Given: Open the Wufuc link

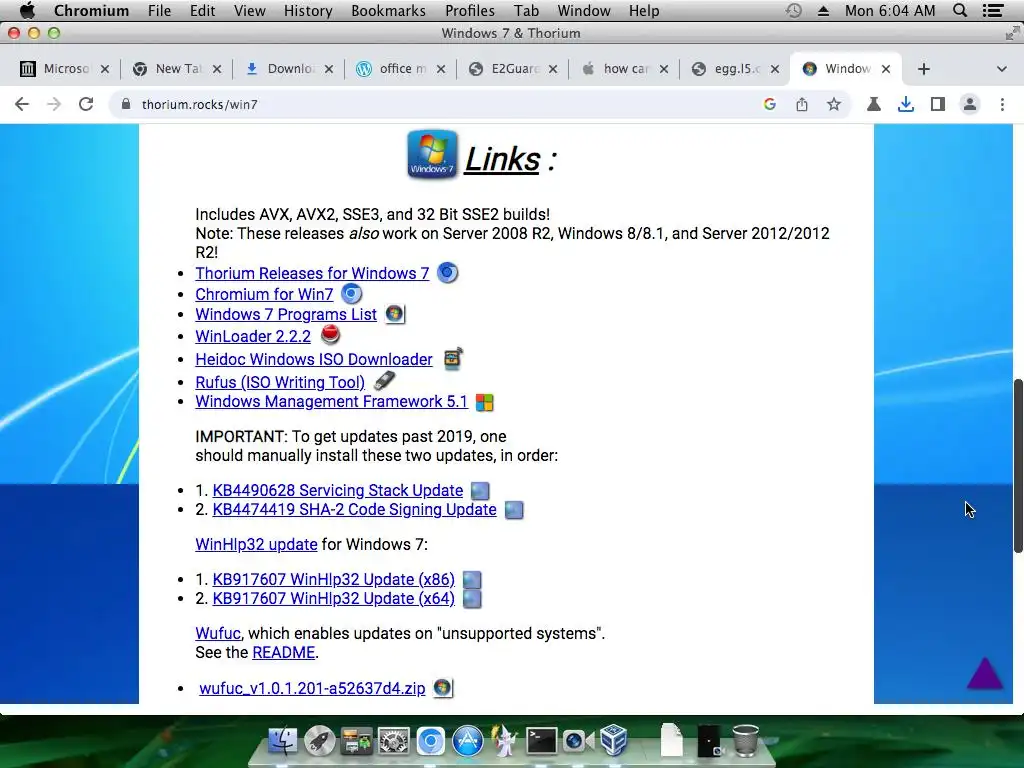Looking at the screenshot, I should [217, 633].
